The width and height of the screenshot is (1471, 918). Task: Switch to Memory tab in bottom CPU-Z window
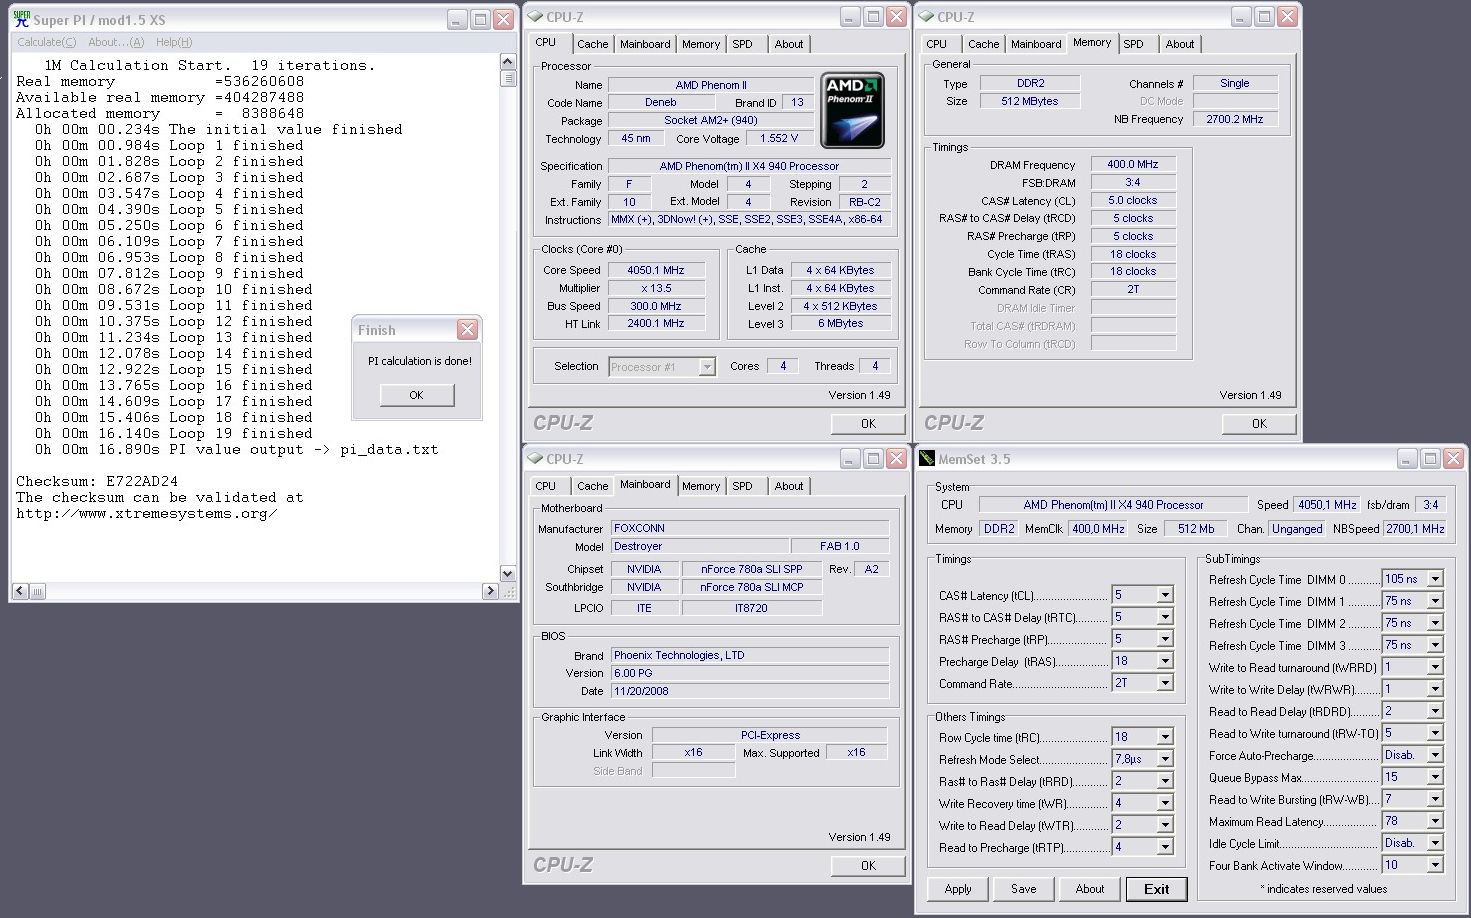(701, 486)
